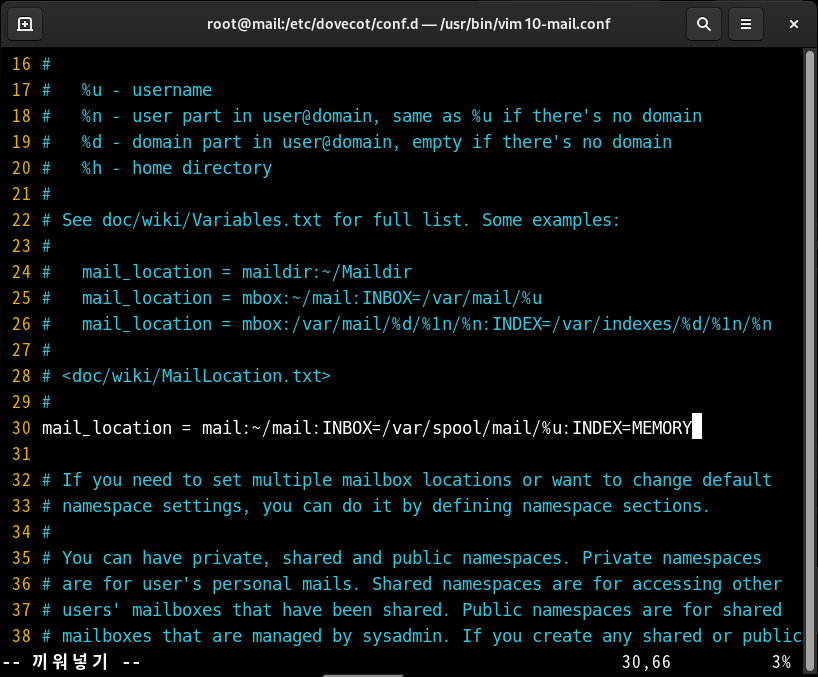Click the window title 'root@mail:/etc/dovecot/conf.d'
The width and height of the screenshot is (818, 677).
coord(312,24)
